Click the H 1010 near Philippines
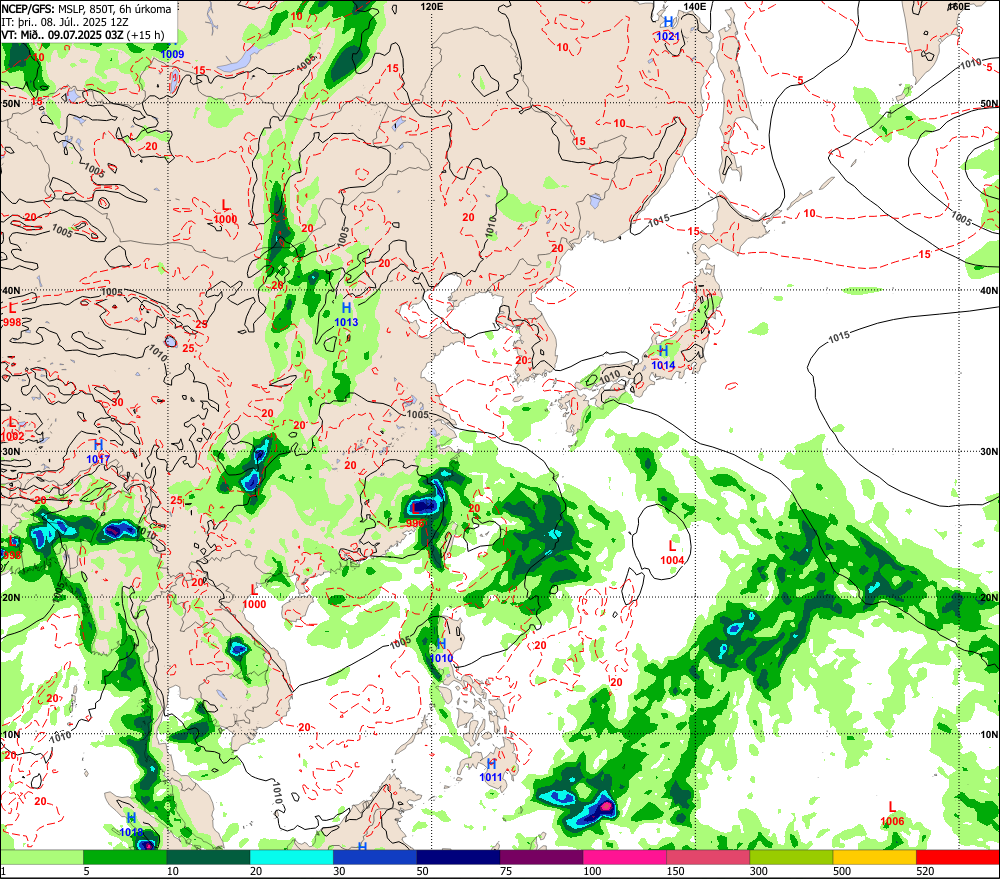The height and width of the screenshot is (879, 1000). click(441, 651)
